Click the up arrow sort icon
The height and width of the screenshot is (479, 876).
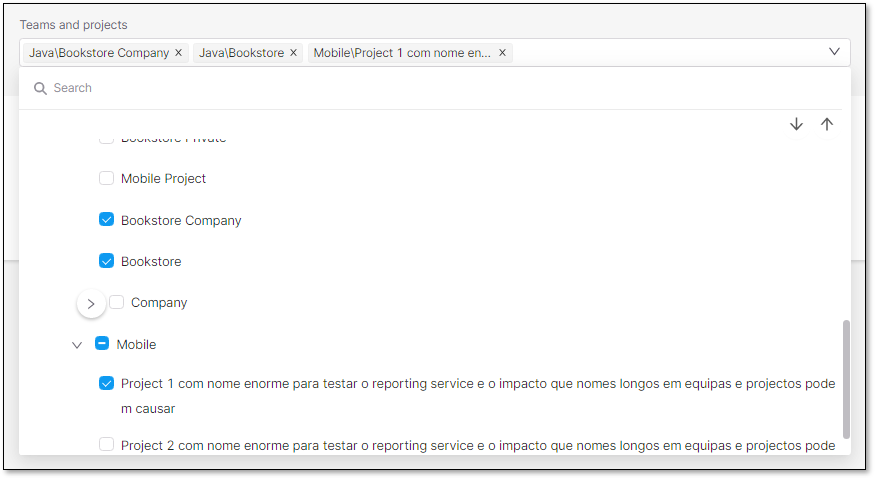[827, 124]
